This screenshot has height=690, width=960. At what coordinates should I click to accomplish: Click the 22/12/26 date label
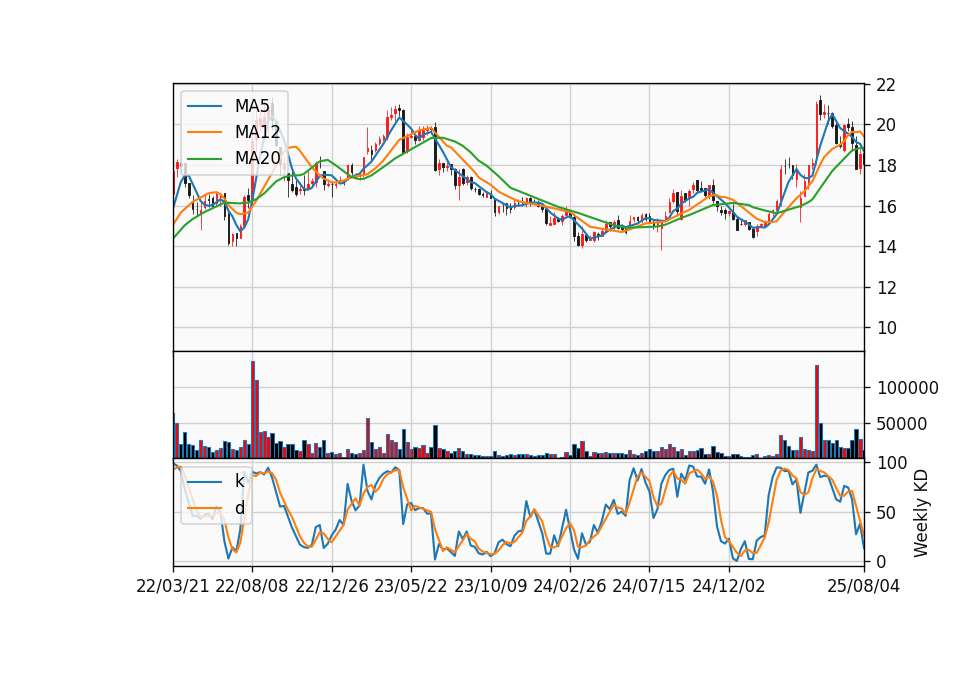tap(332, 586)
